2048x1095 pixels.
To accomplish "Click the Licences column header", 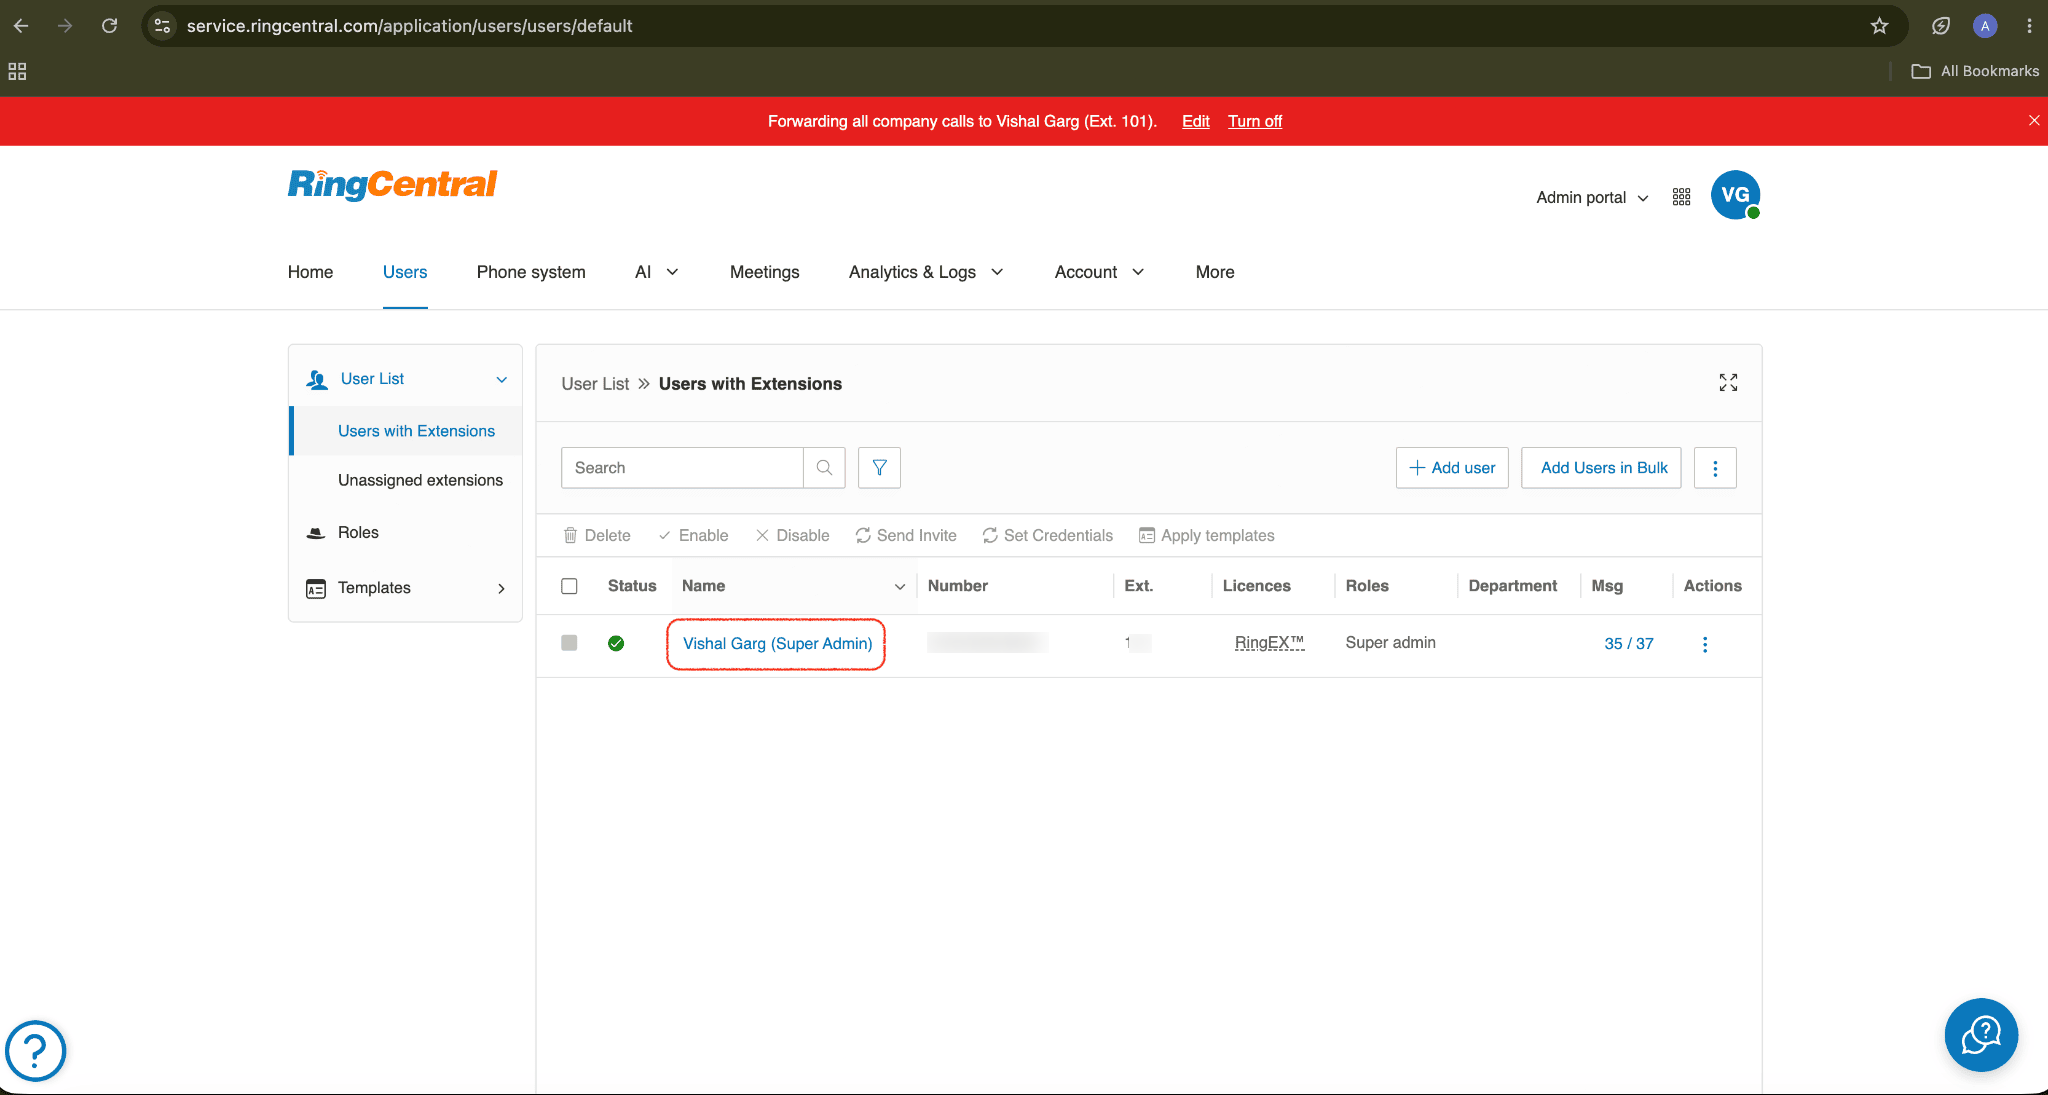I will (1256, 586).
